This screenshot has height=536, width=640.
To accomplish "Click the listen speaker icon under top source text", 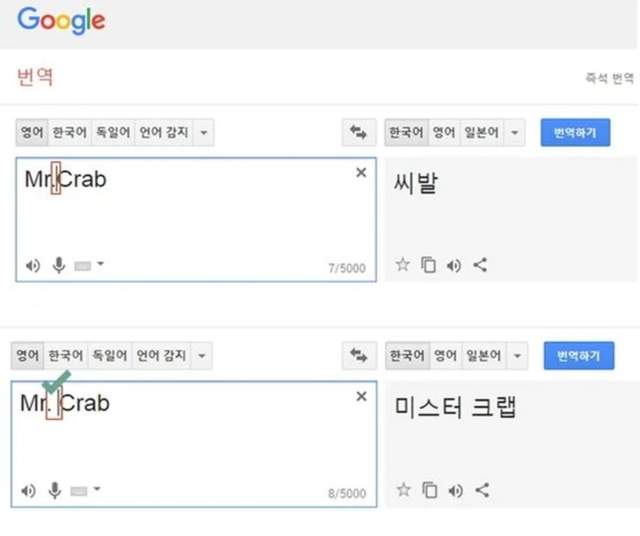I will click(33, 265).
